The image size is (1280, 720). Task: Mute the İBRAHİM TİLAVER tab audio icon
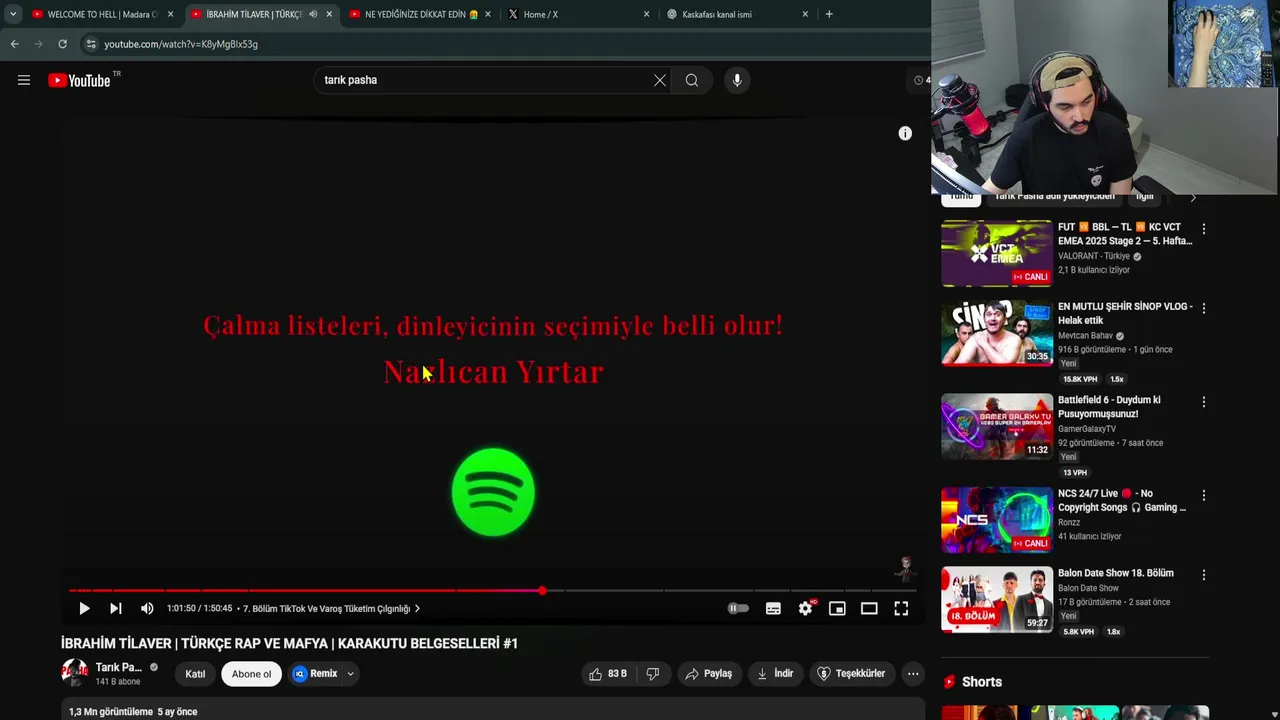coord(313,14)
